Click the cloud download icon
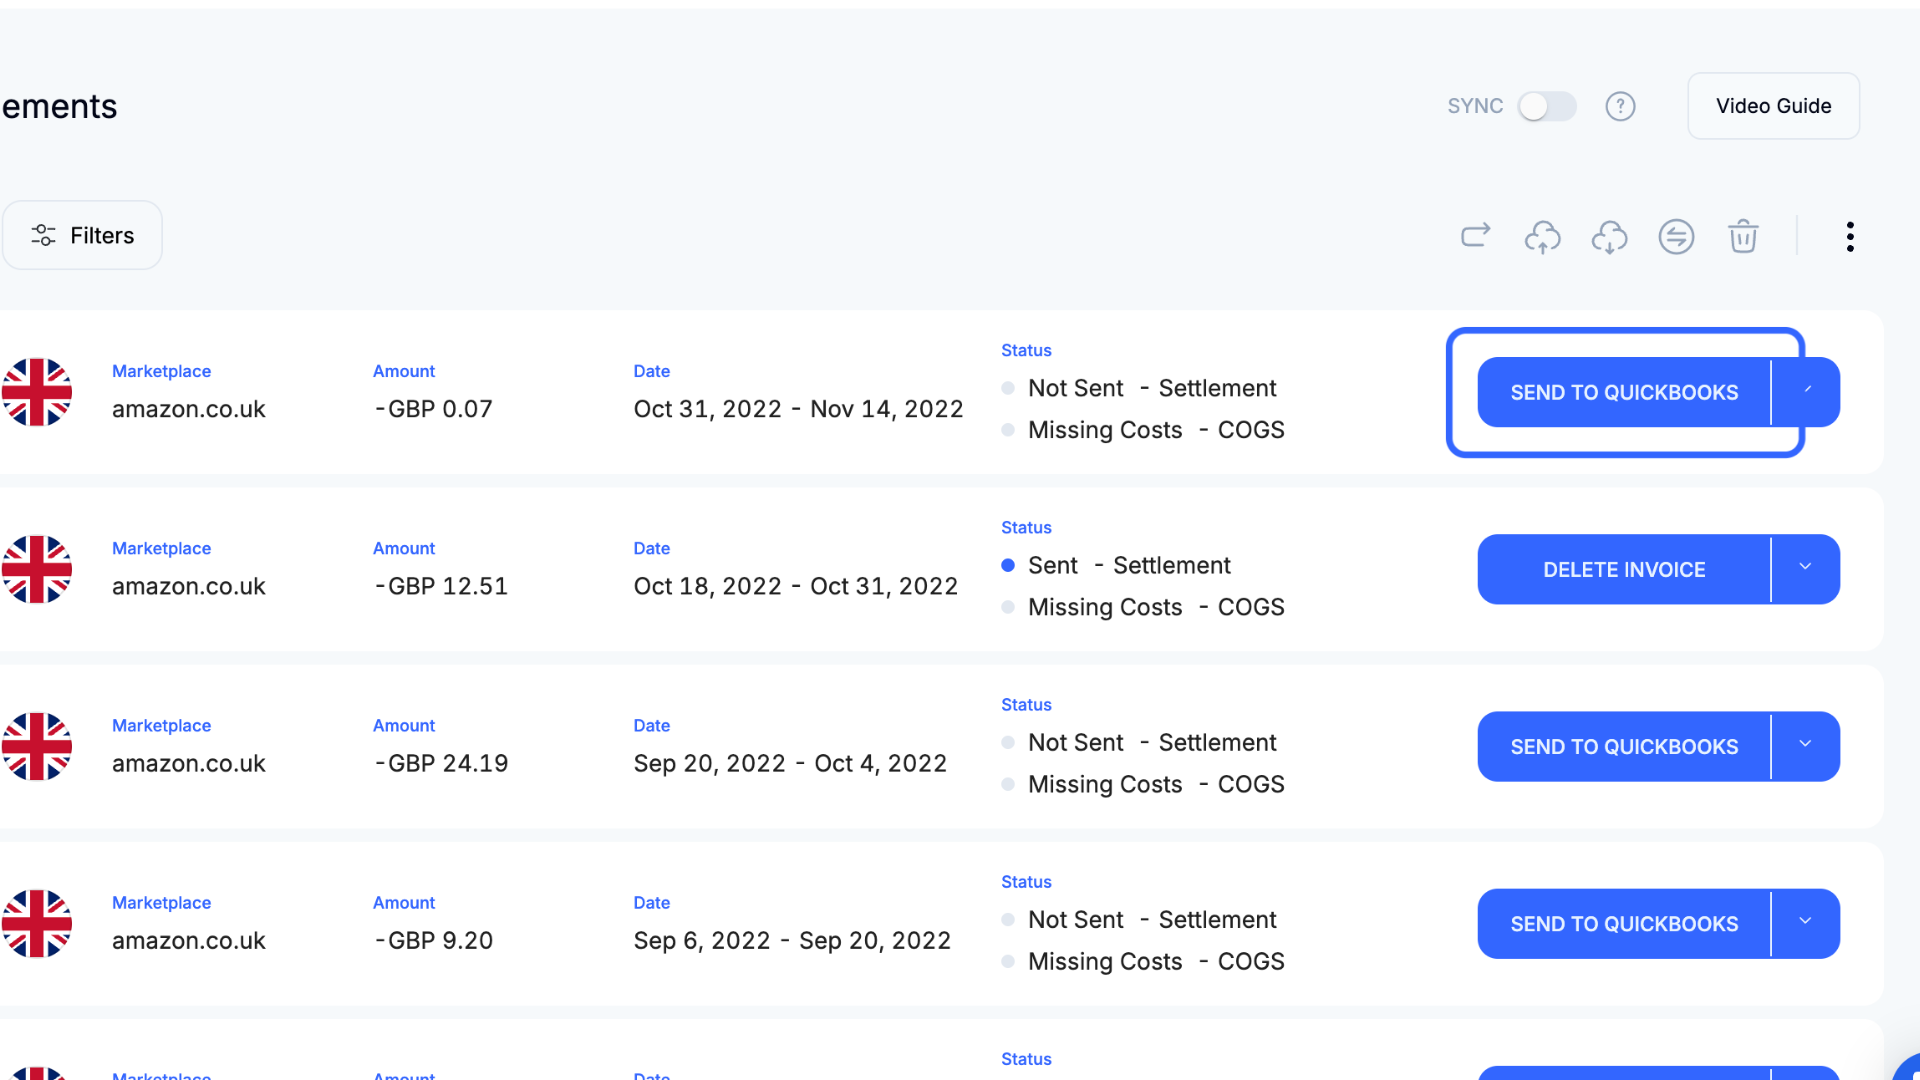 coord(1609,237)
